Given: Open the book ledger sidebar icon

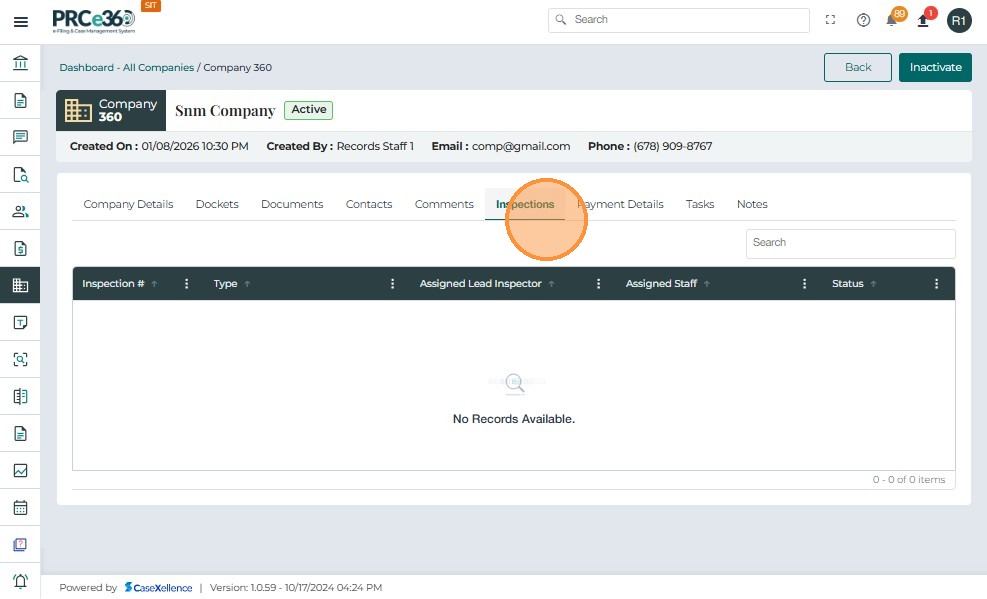Looking at the screenshot, I should click(20, 396).
